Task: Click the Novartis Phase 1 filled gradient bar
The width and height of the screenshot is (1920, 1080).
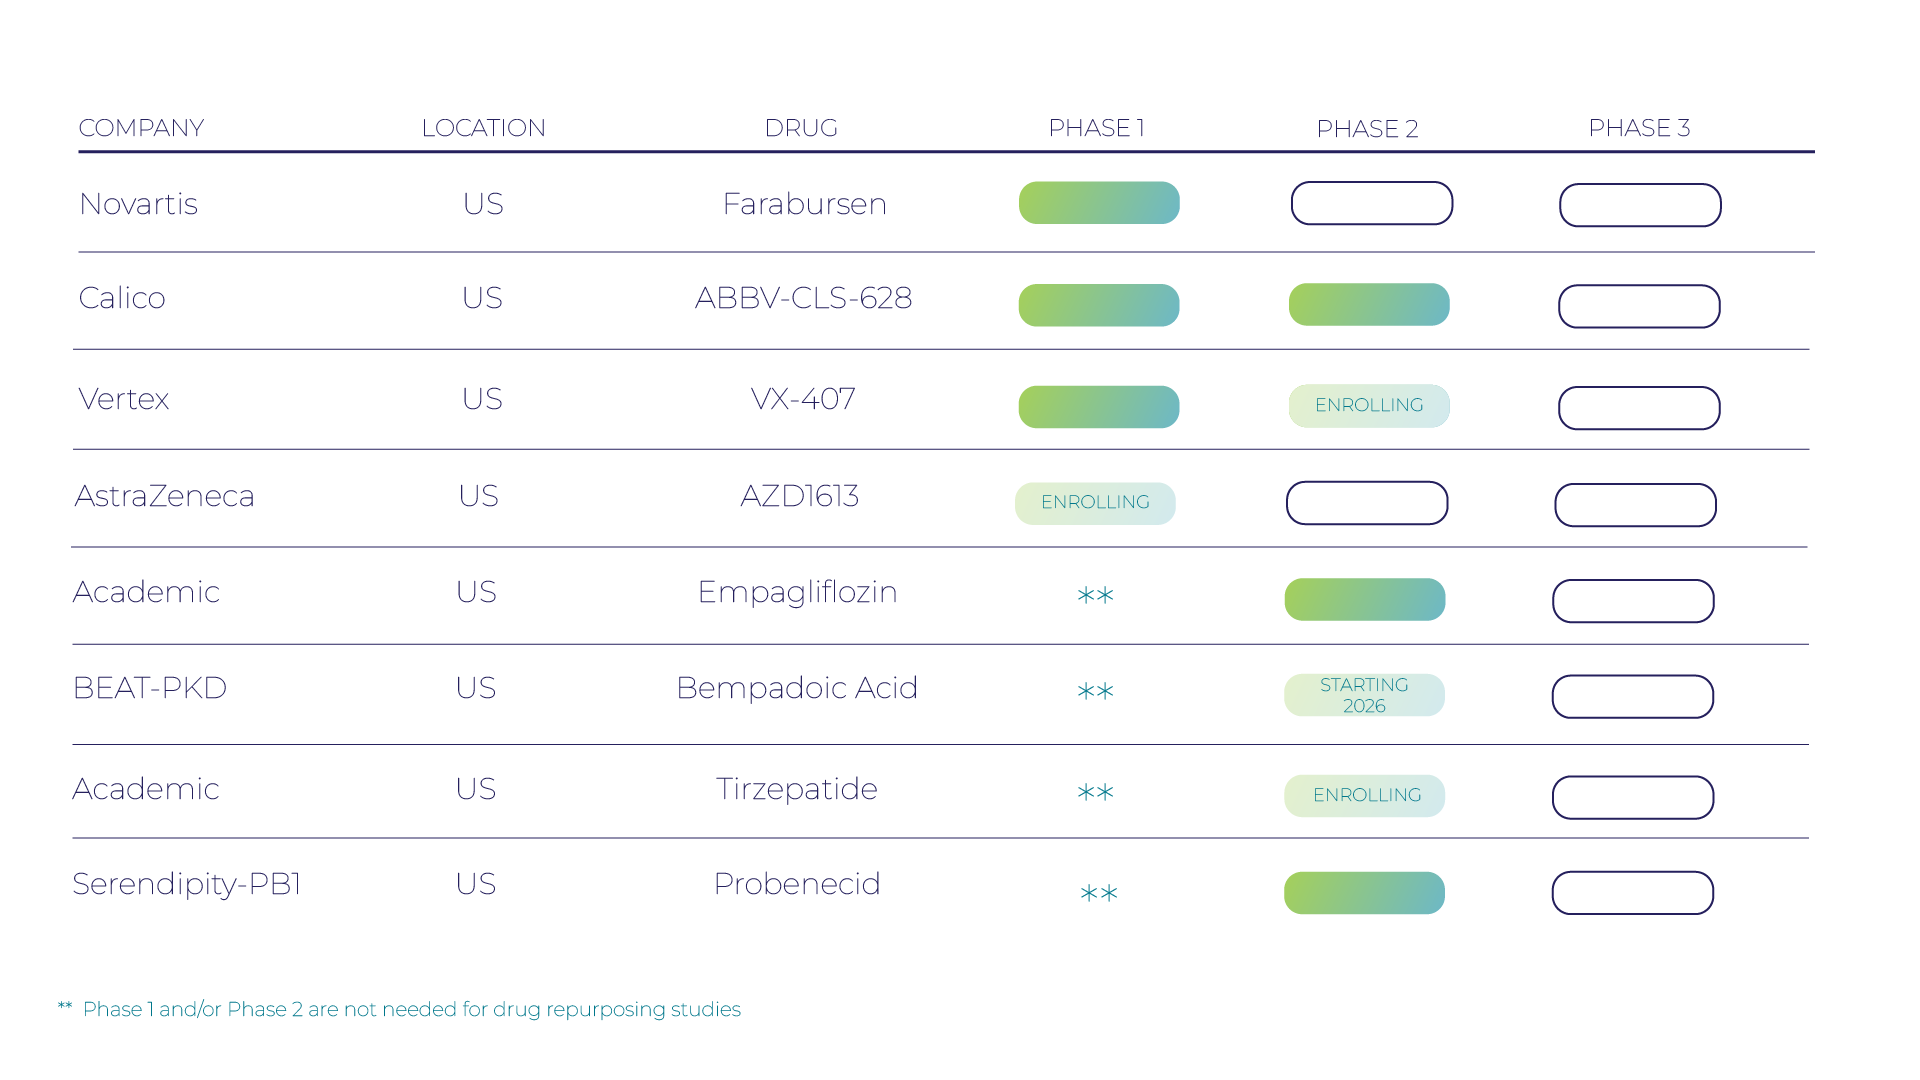Action: [1098, 203]
